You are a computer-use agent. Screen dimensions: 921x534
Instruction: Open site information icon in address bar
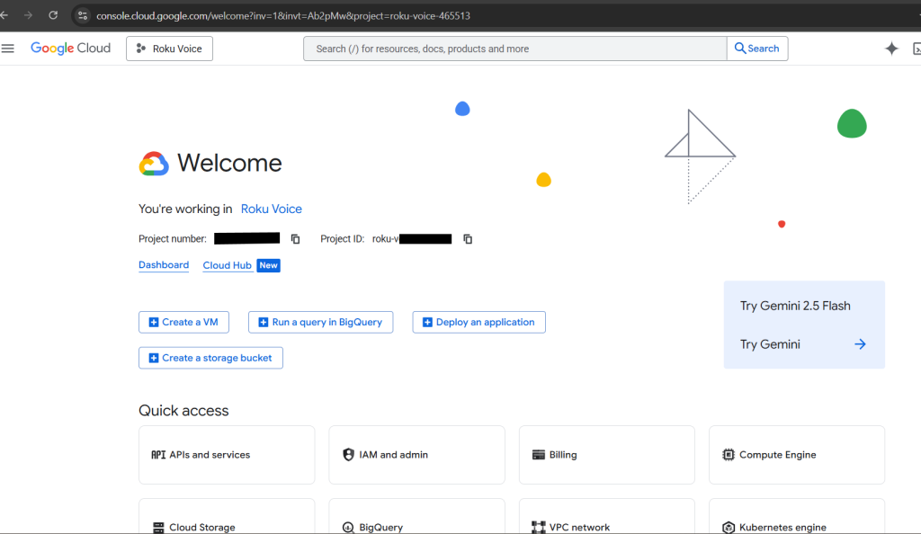[82, 16]
